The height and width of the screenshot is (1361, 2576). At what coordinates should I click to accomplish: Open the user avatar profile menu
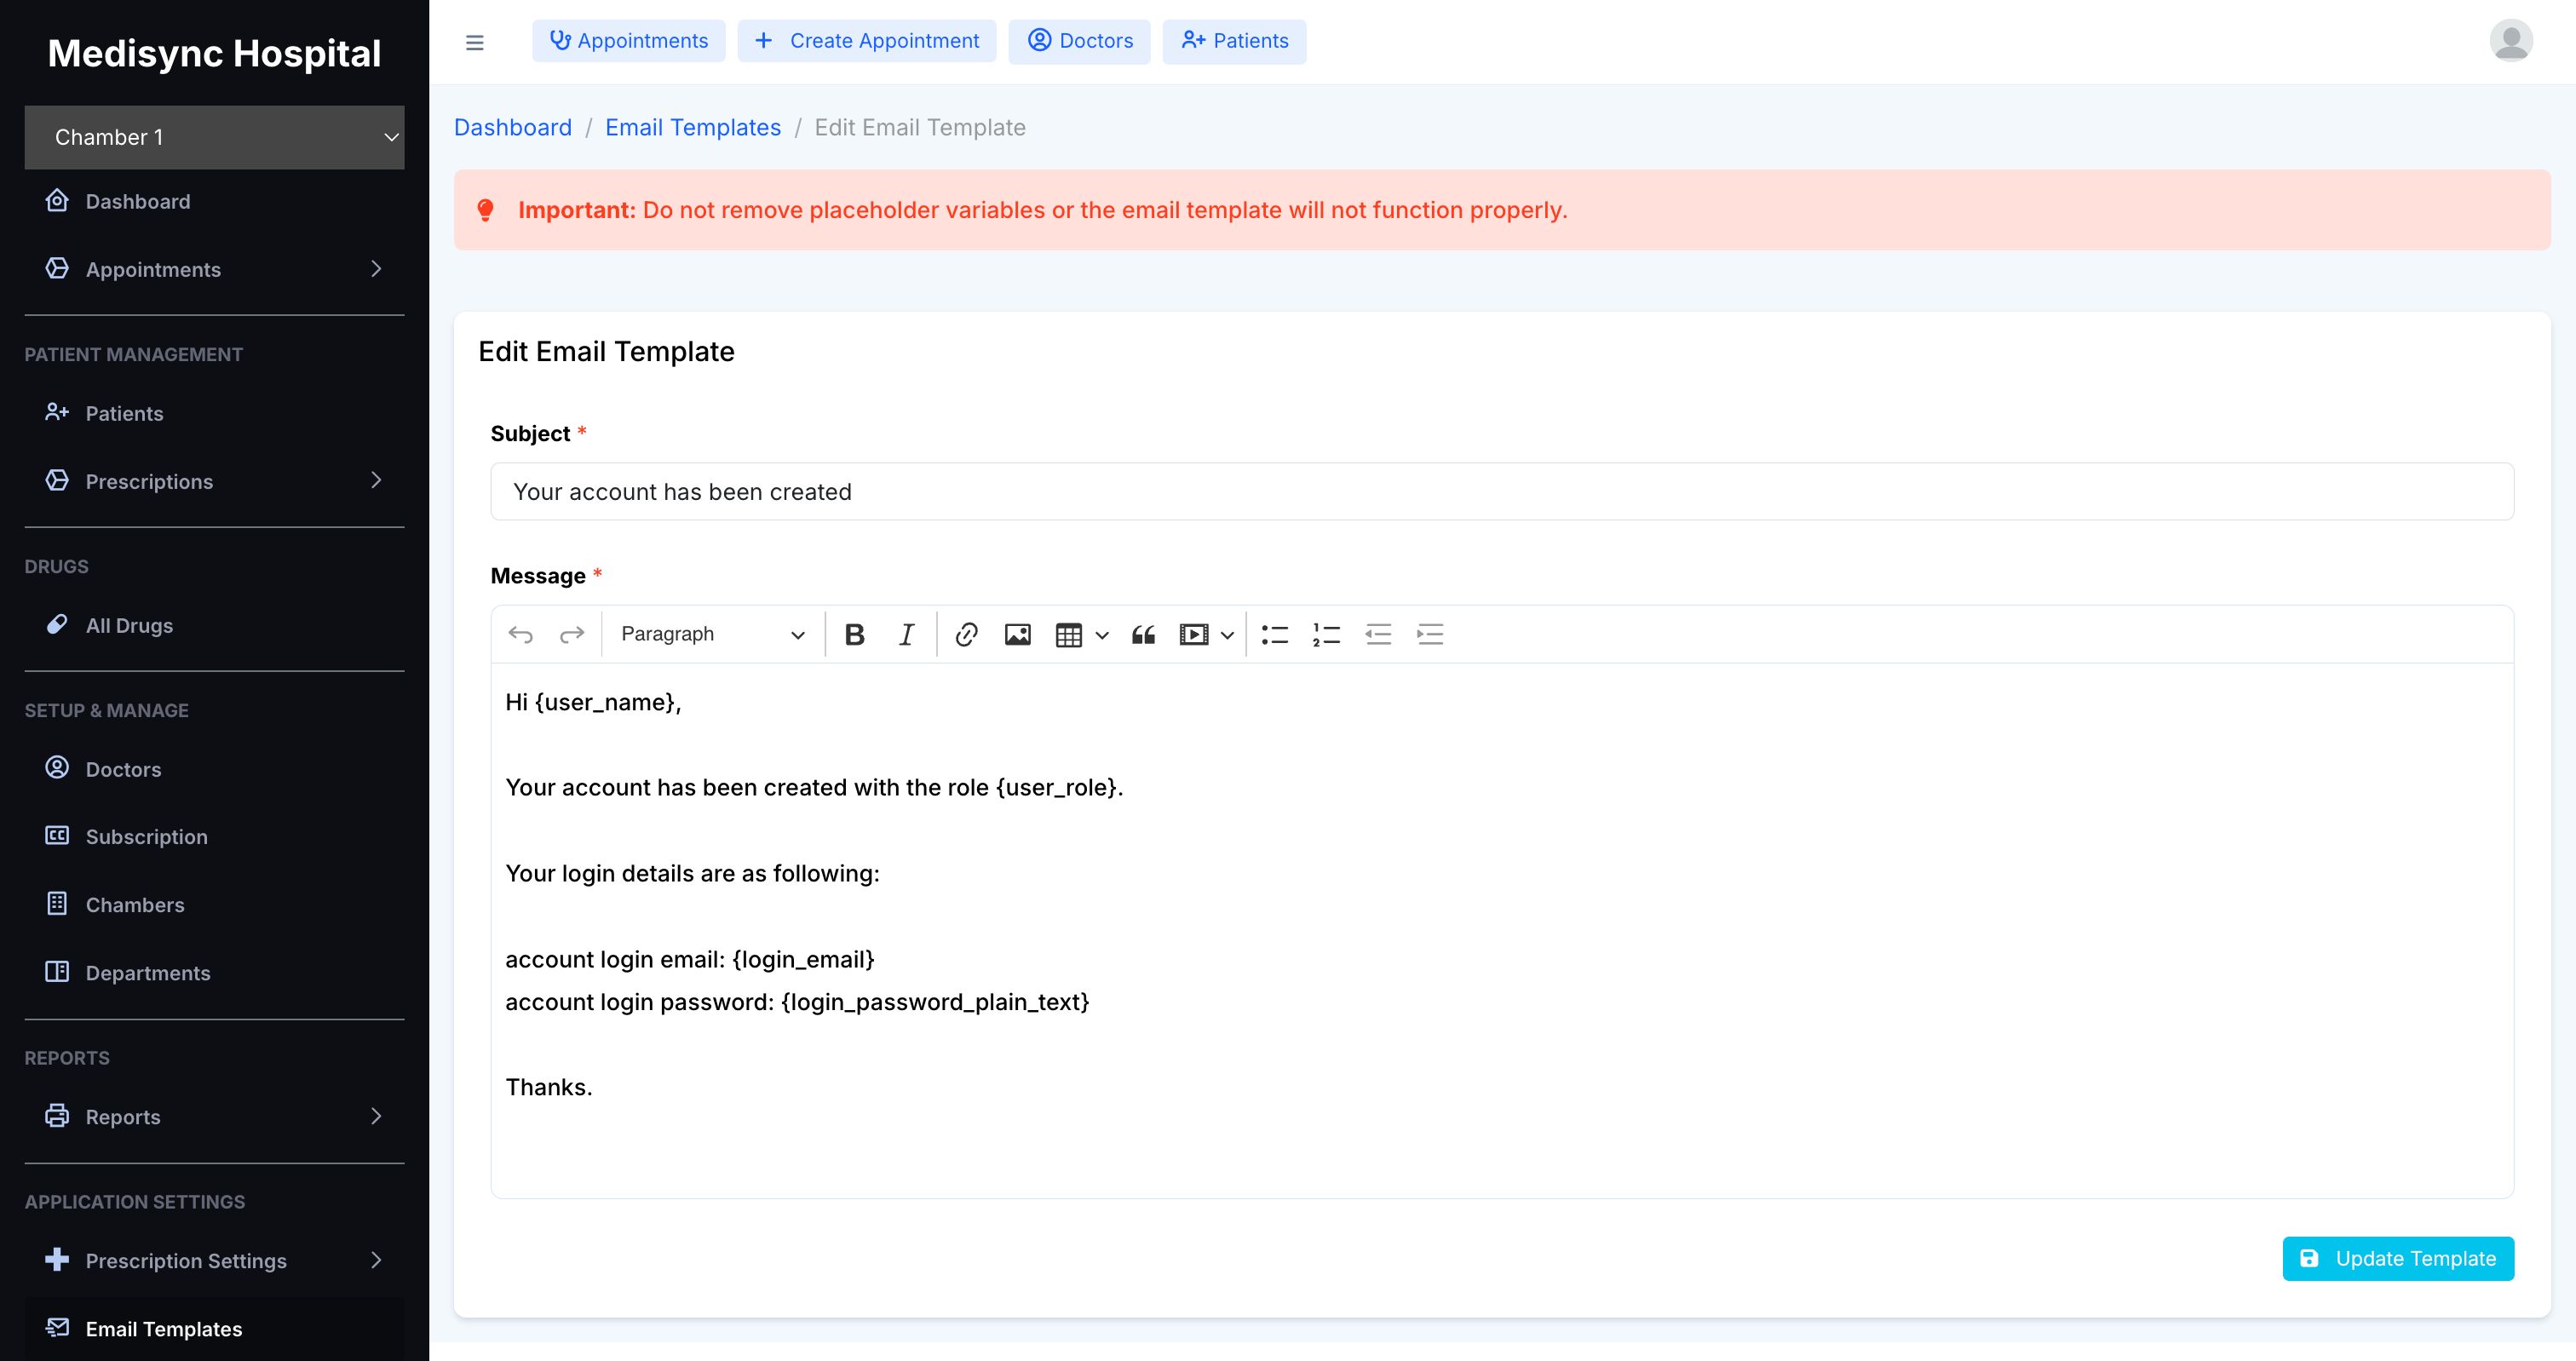(2510, 41)
